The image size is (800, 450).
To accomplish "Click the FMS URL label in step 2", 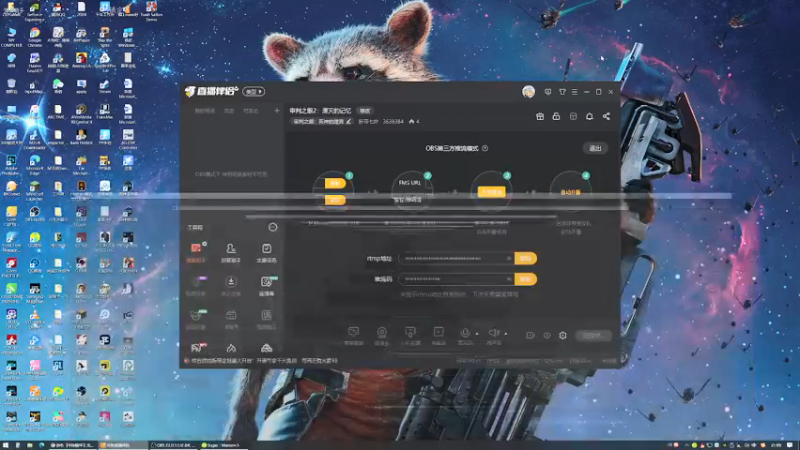I will pos(410,183).
